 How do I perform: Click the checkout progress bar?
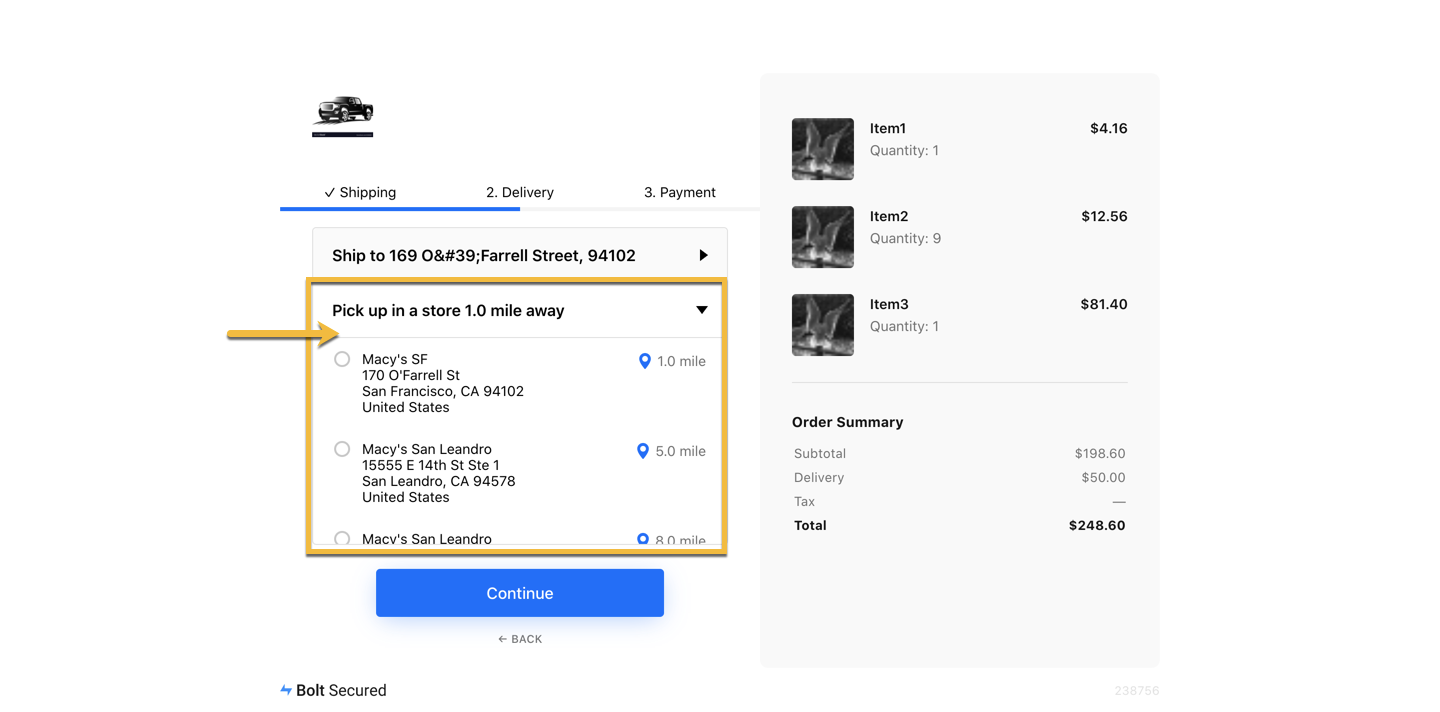tap(520, 209)
